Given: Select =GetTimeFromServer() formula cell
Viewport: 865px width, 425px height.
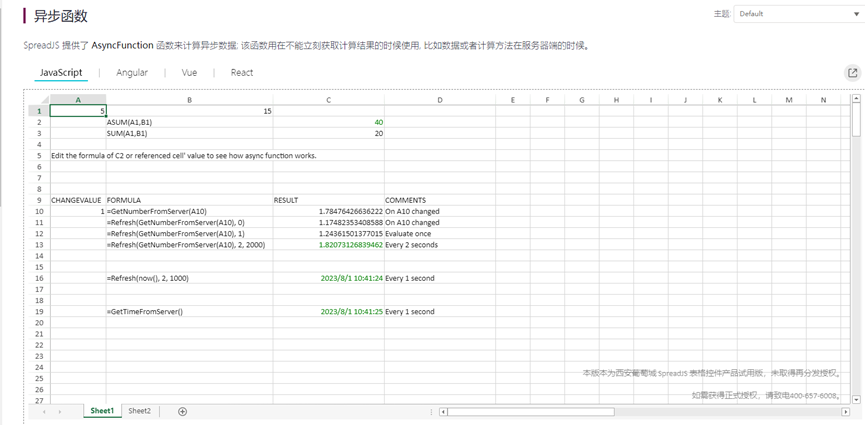Looking at the screenshot, I should pos(189,311).
